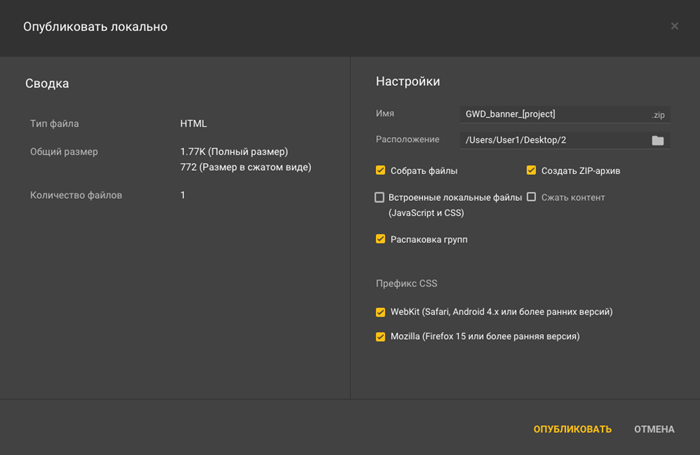
Task: Click the Количество файлов label
Action: point(76,195)
